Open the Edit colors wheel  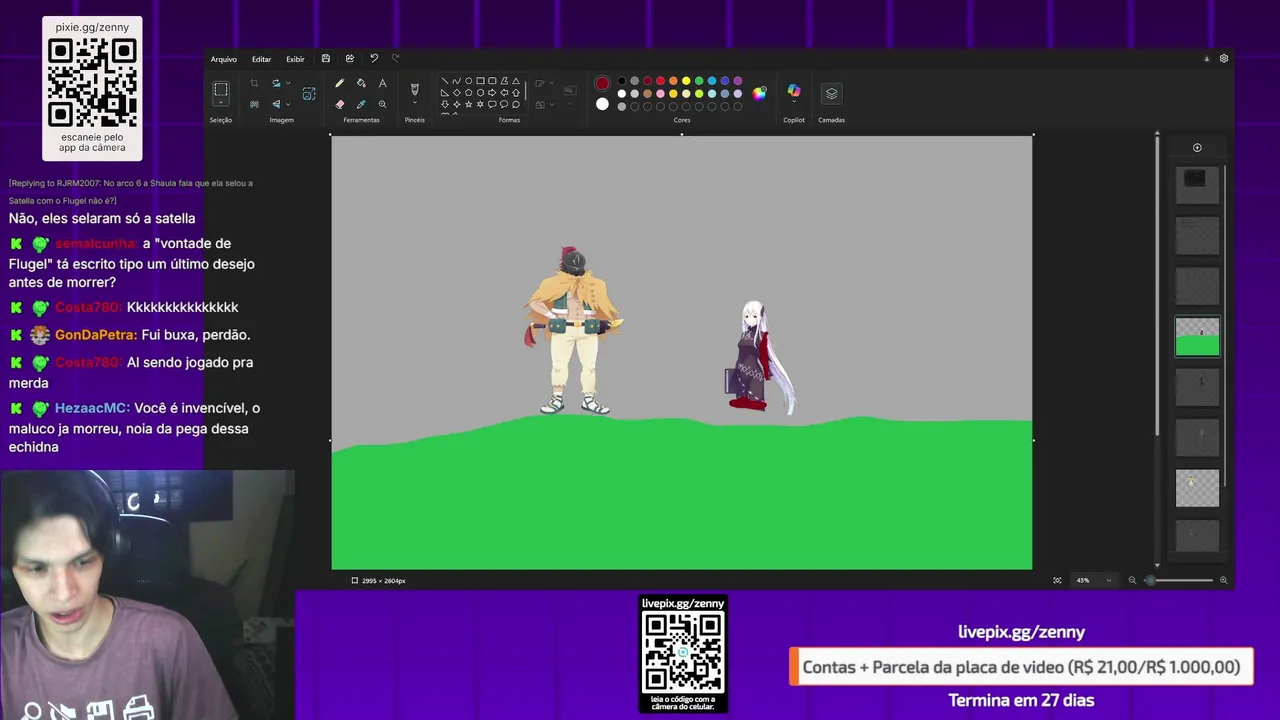point(760,93)
